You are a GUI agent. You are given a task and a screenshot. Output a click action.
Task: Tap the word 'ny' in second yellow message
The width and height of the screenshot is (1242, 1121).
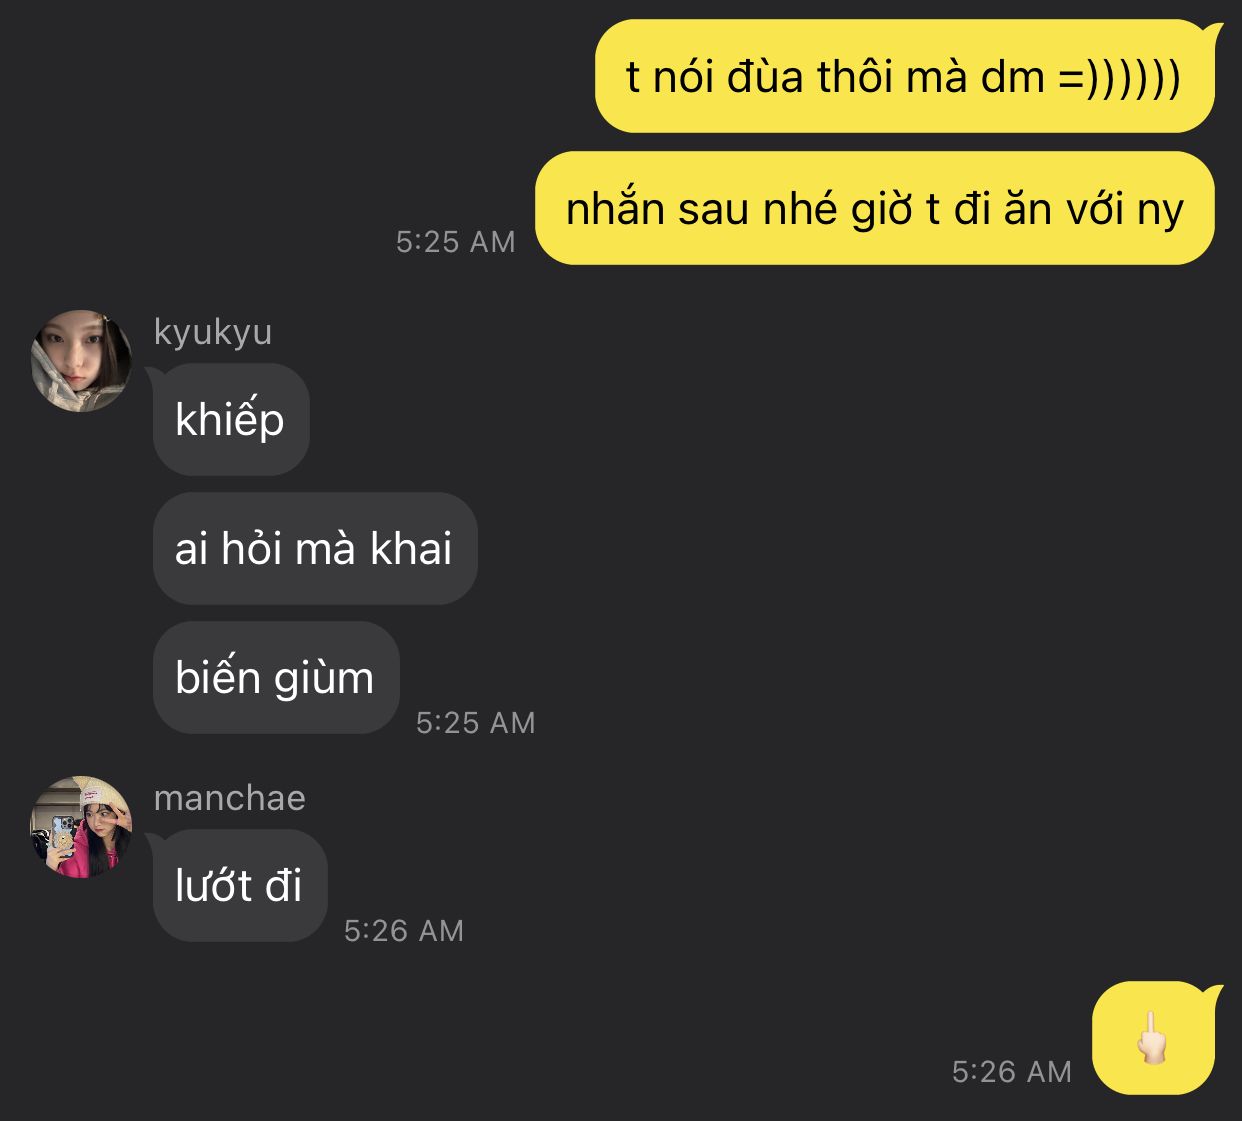coord(1161,210)
